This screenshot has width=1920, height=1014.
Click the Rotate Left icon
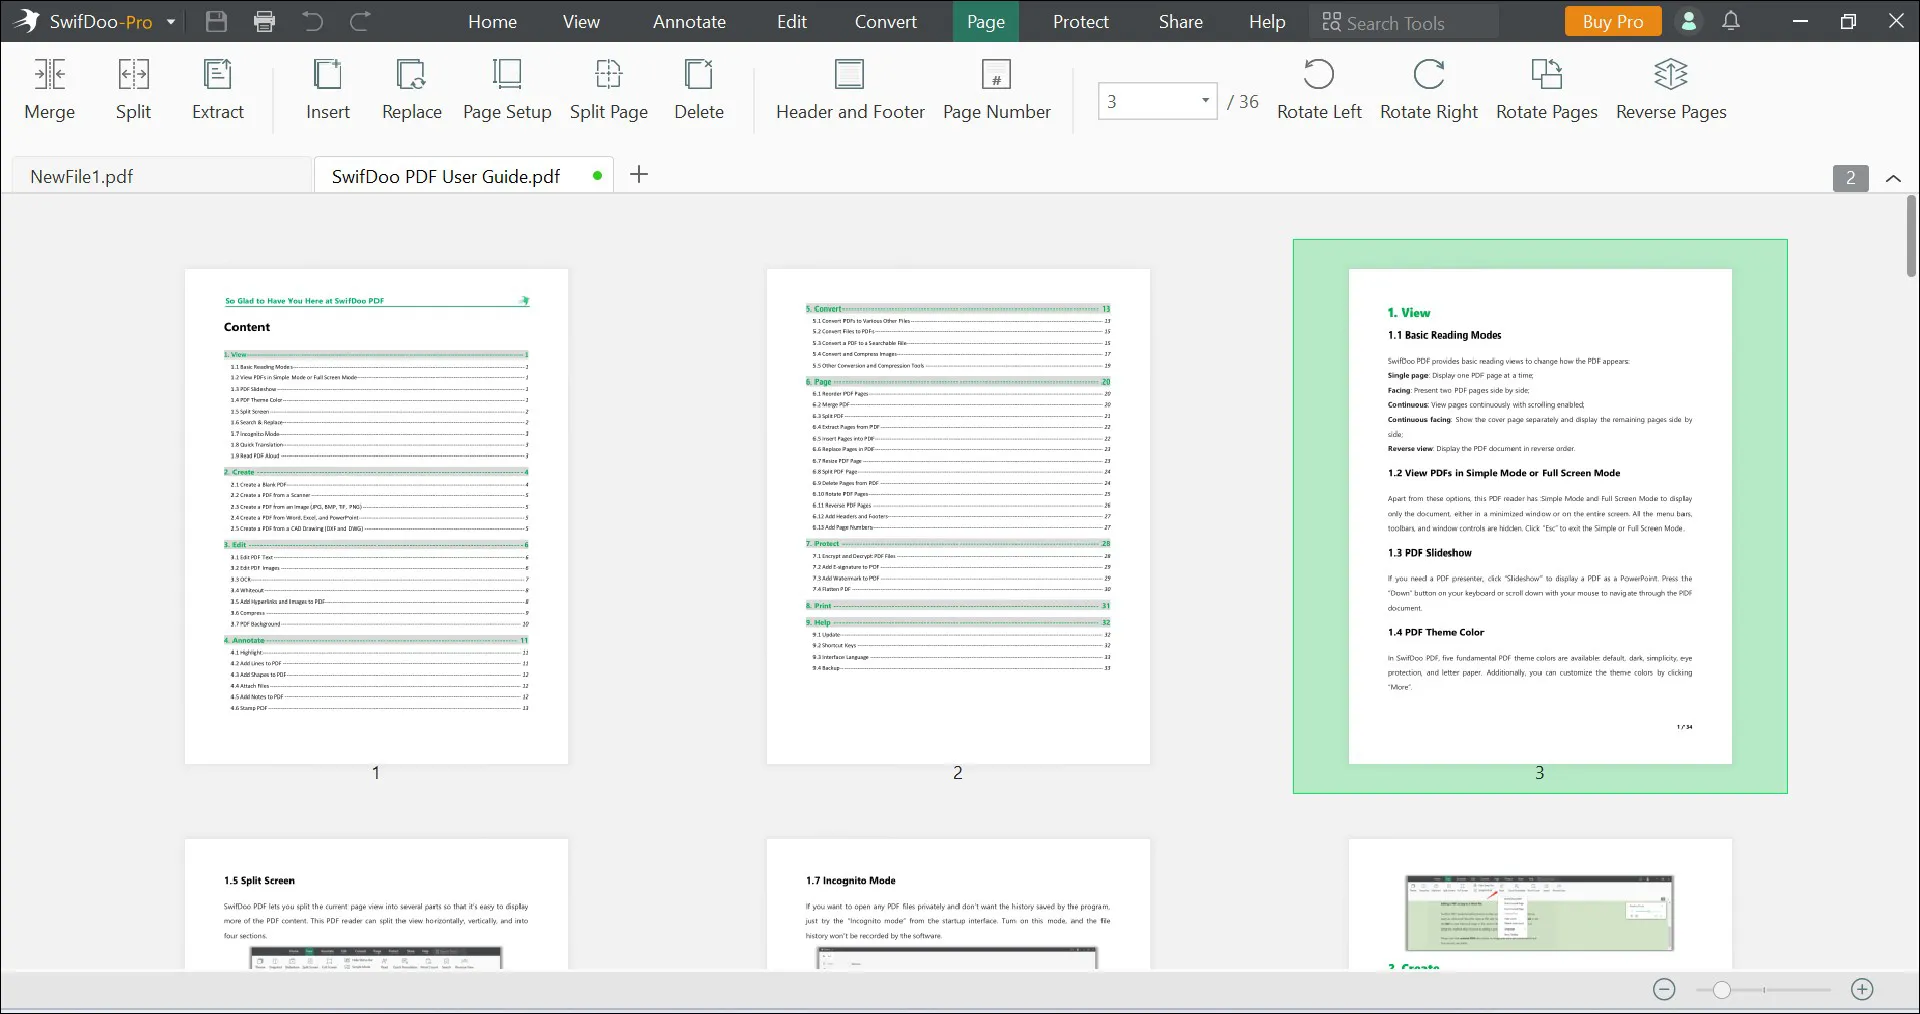tap(1318, 75)
